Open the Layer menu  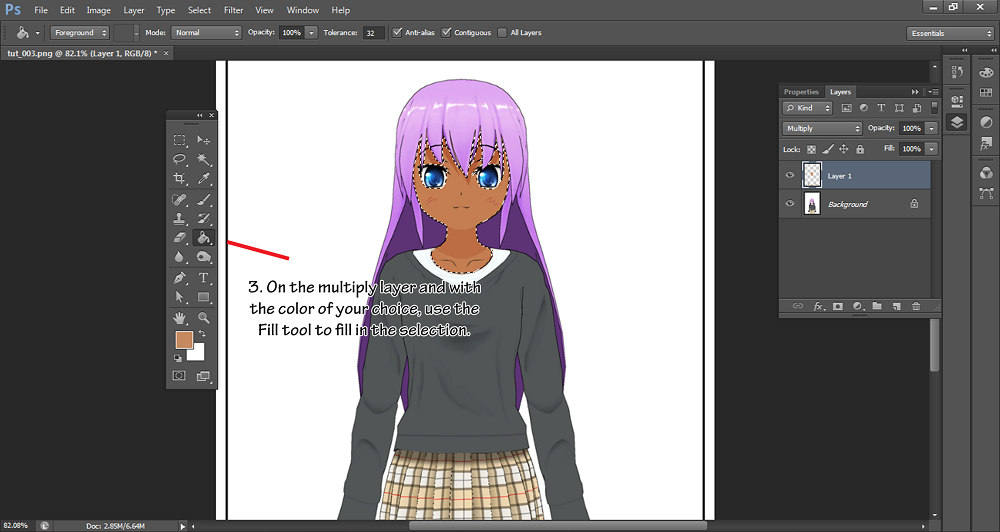click(x=133, y=10)
